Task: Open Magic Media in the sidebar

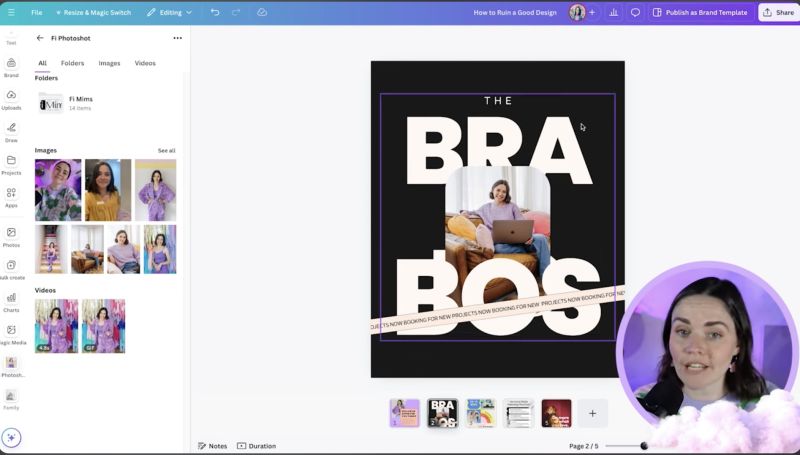Action: pyautogui.click(x=11, y=335)
